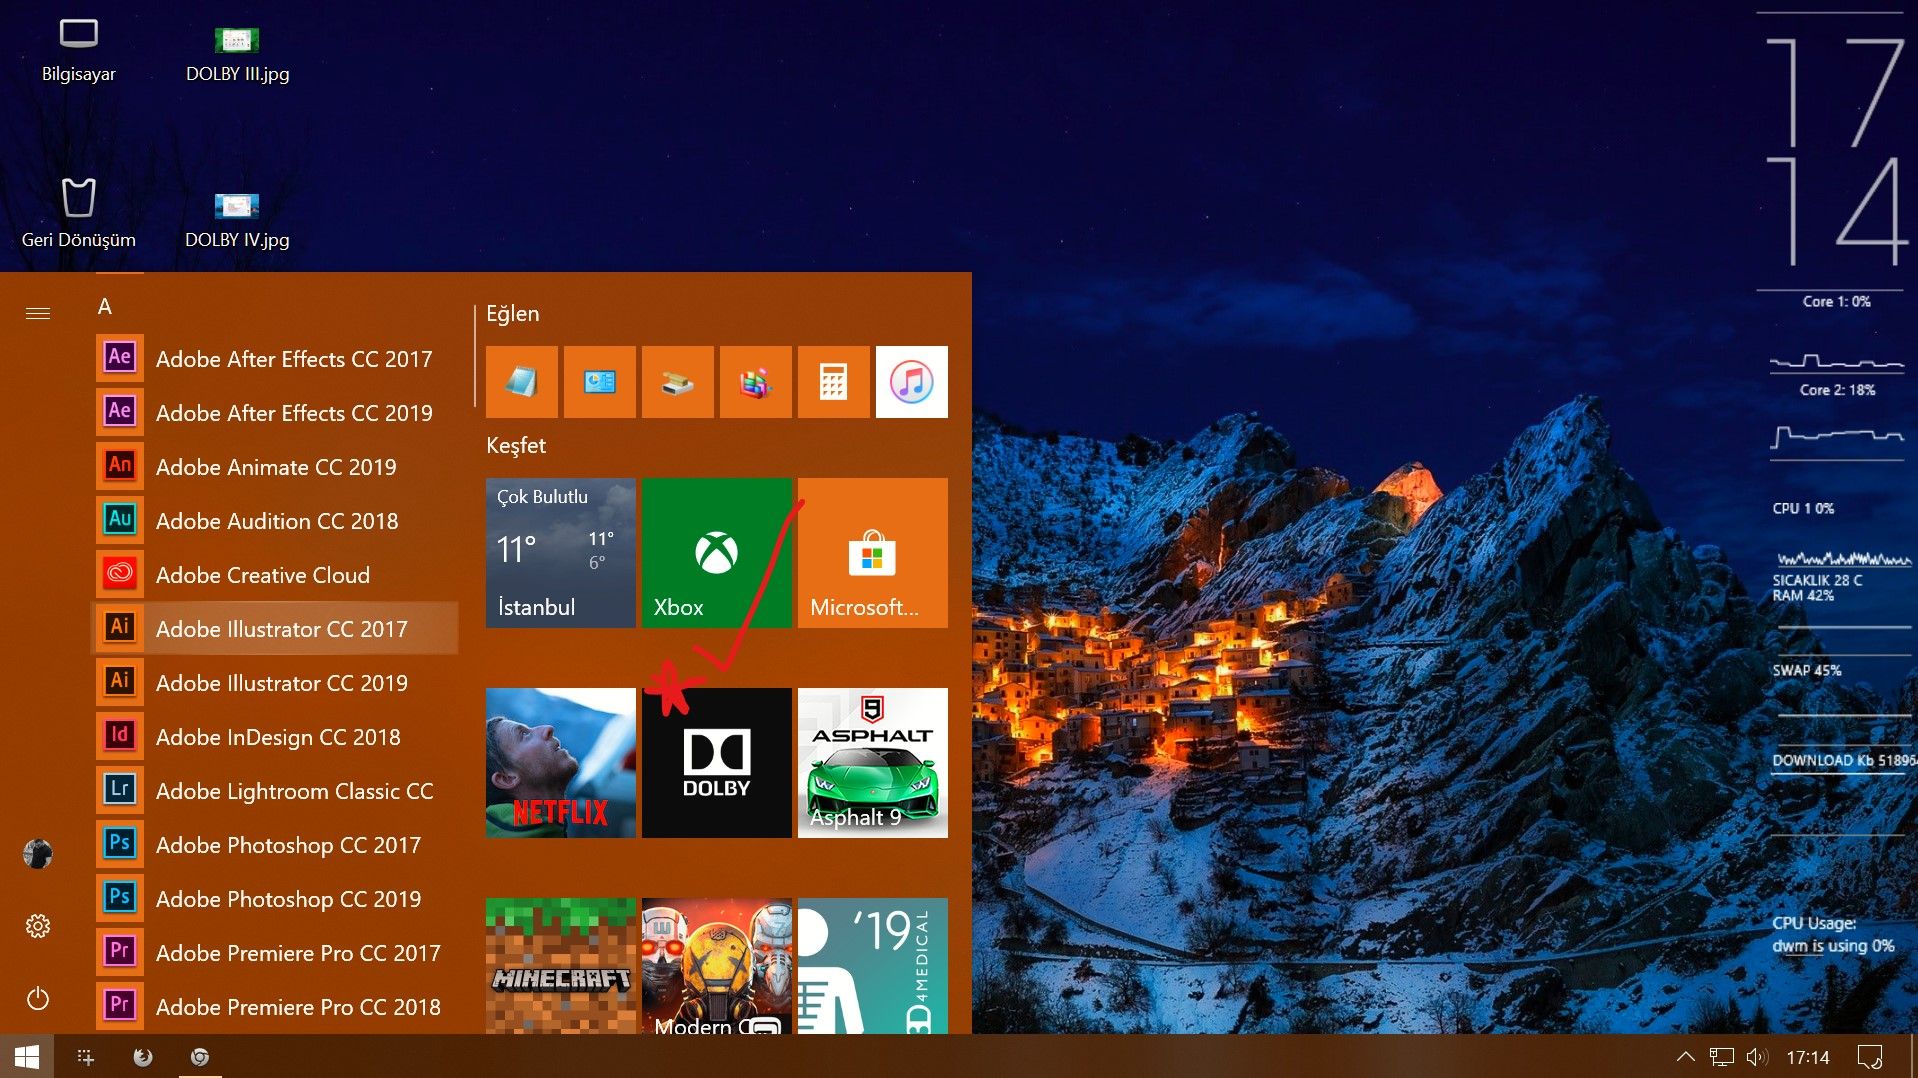
Task: Open the İstanbul weather tile
Action: coord(561,553)
